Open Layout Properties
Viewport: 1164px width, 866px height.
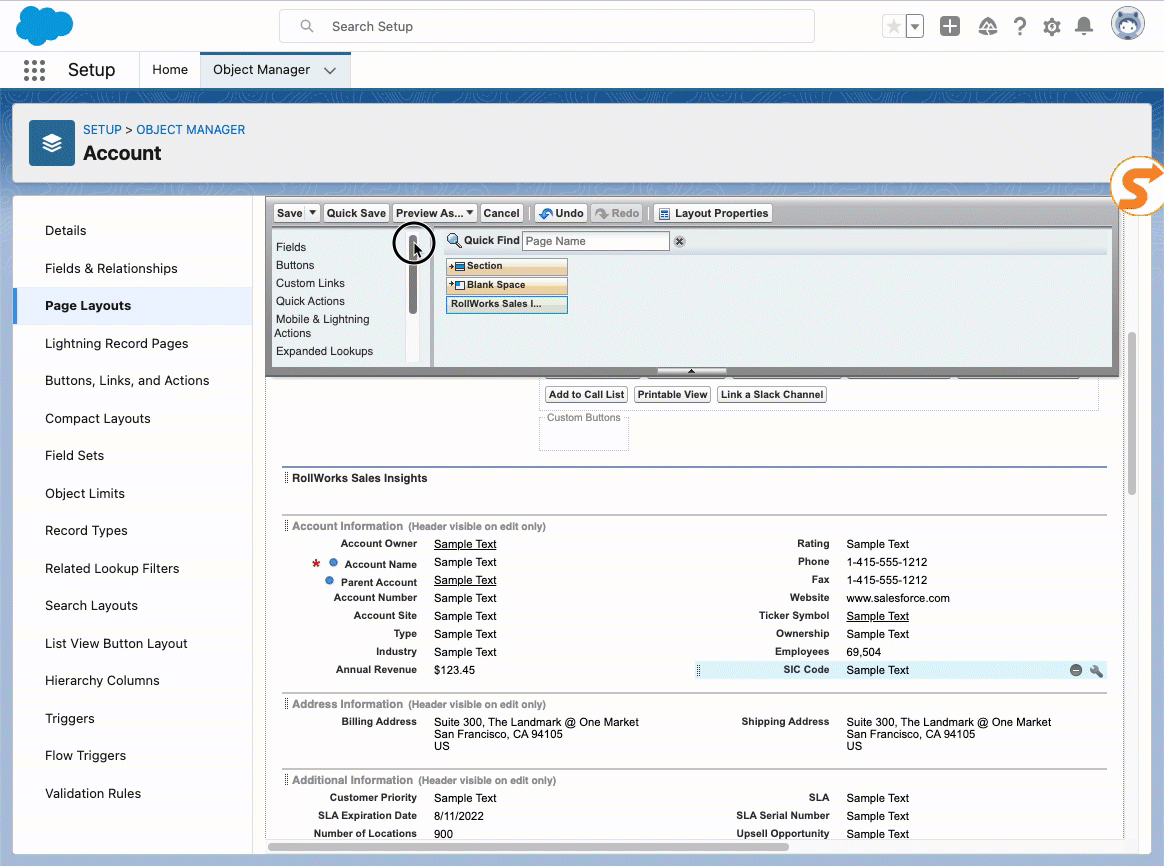(x=714, y=213)
